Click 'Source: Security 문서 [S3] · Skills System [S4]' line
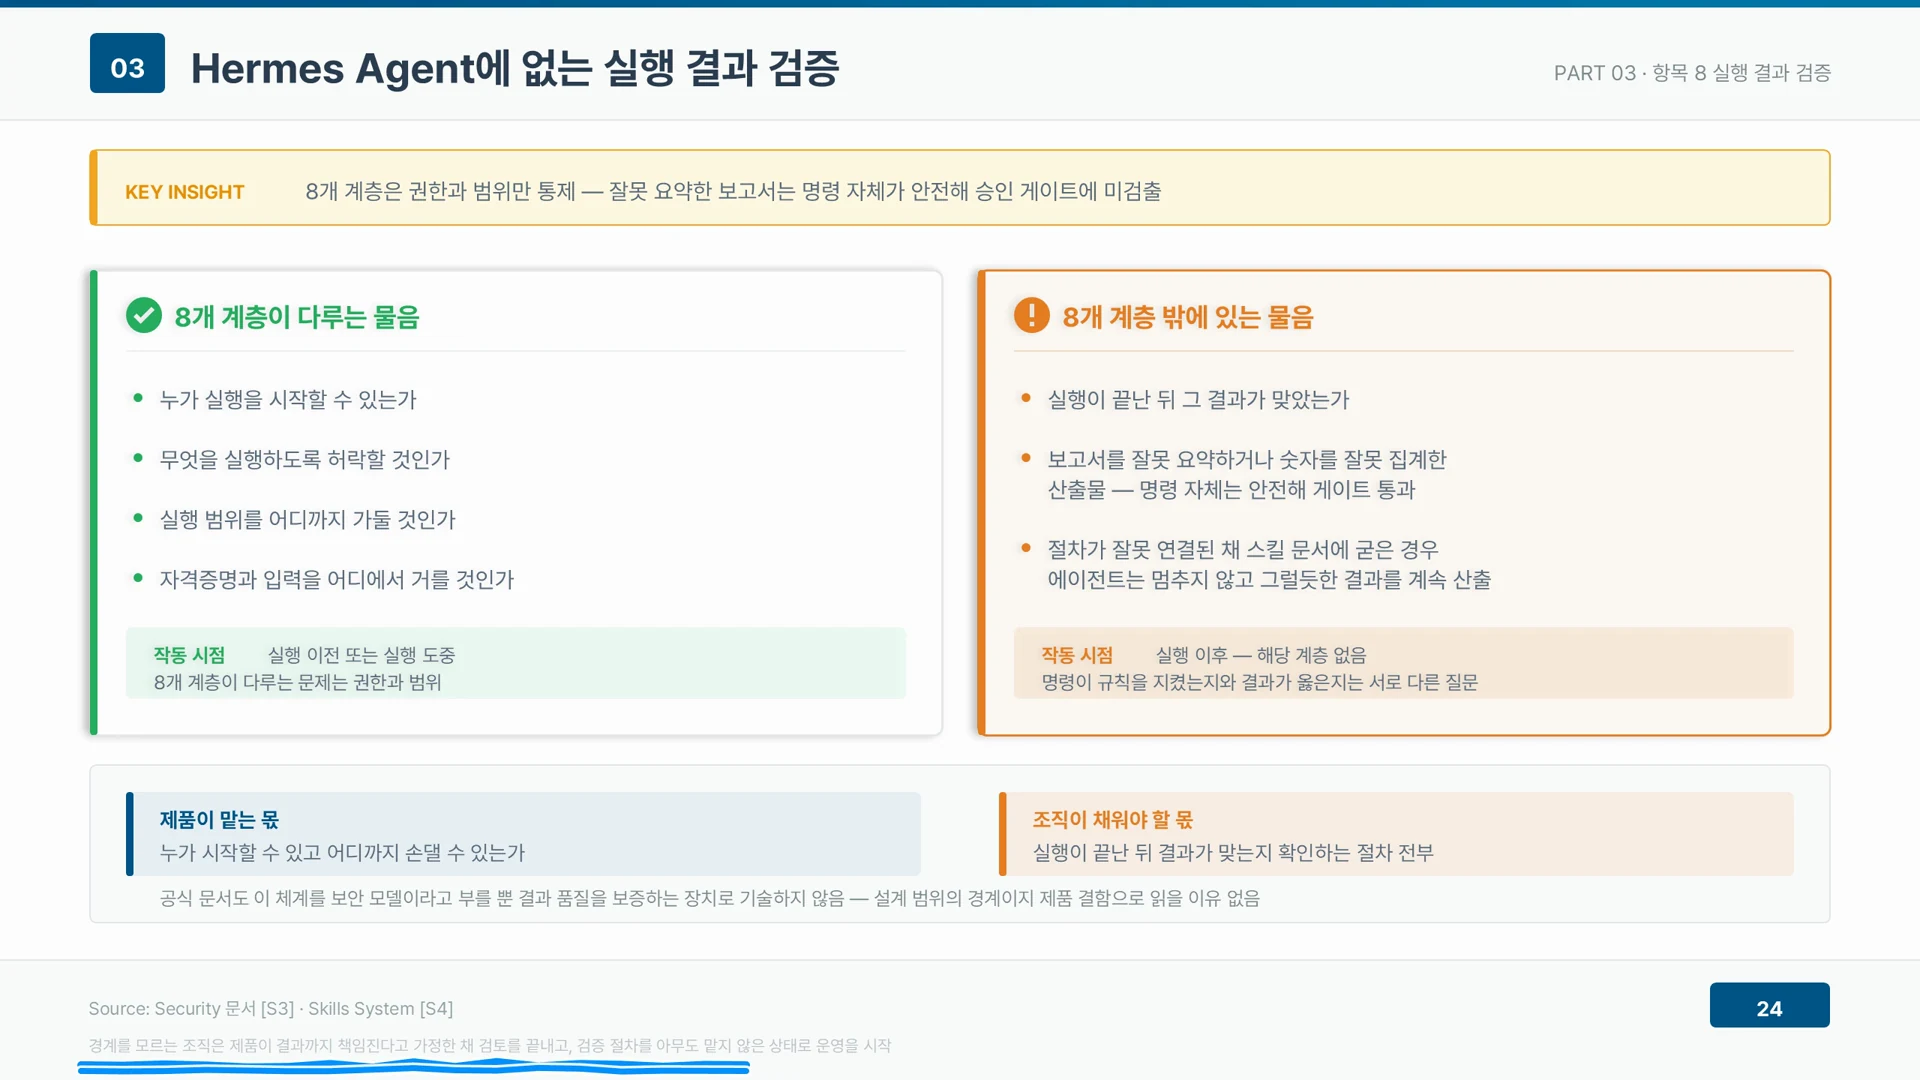The width and height of the screenshot is (1920, 1080). click(270, 1008)
